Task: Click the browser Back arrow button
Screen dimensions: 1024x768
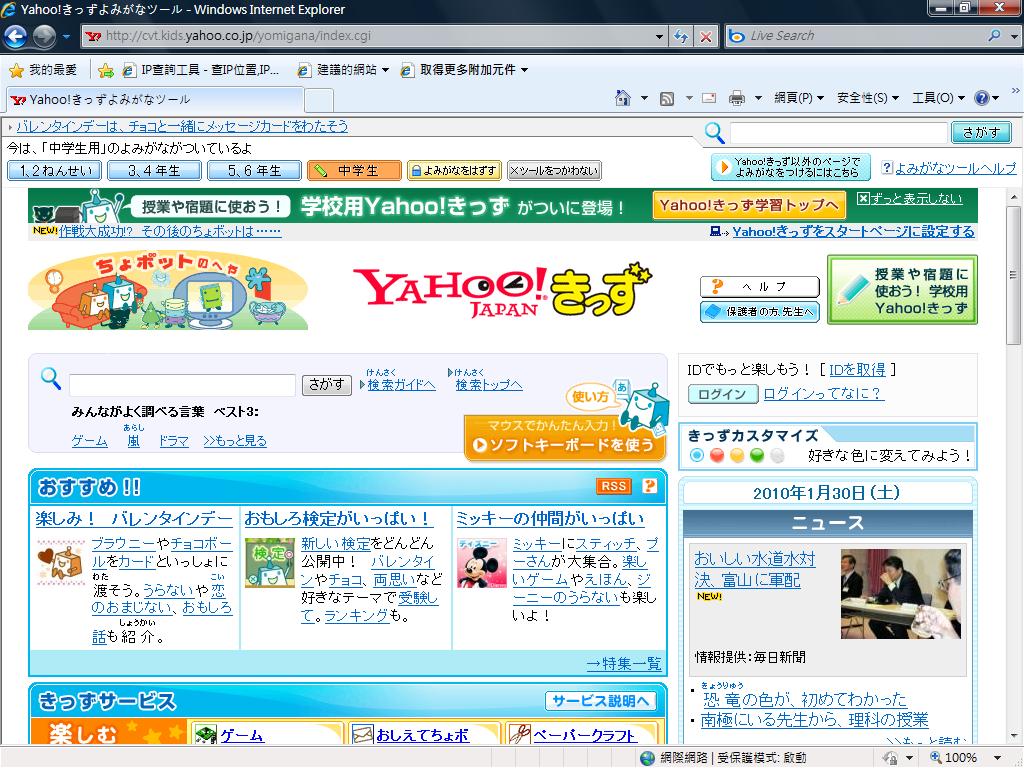Action: click(16, 36)
